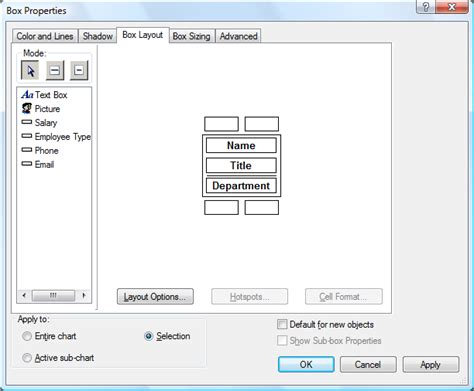Toggle Show Sub-box Properties checkbox
Screen dimensions: 474x391
pos(282,341)
